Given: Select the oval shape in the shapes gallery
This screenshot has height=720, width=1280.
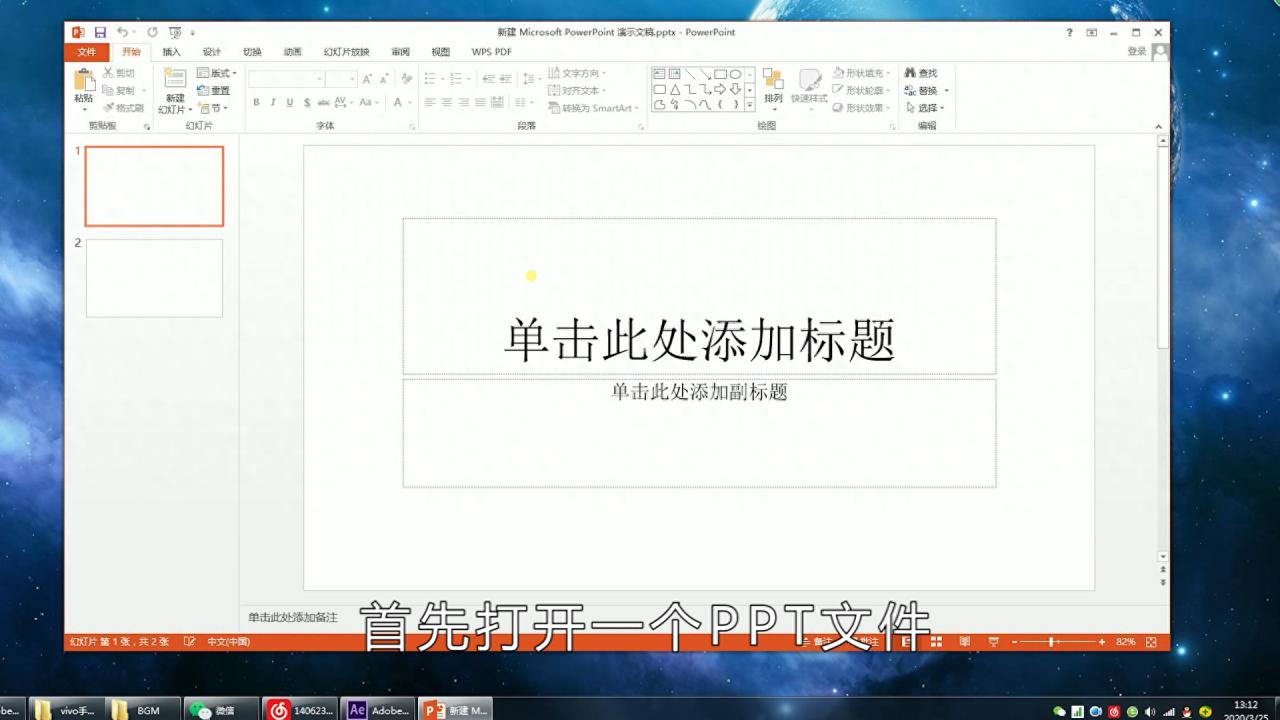Looking at the screenshot, I should (736, 74).
